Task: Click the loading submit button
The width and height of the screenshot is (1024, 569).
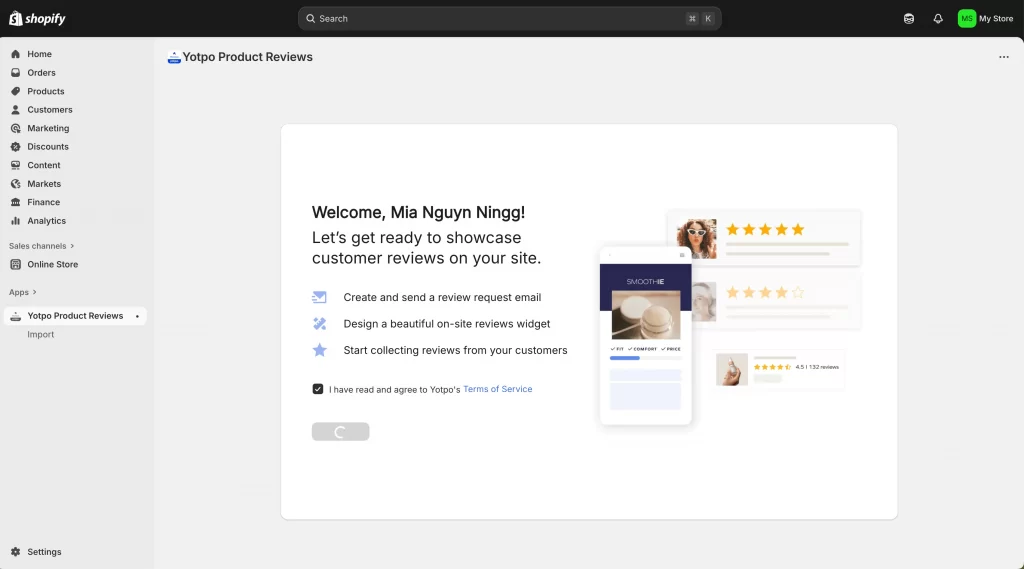Action: (x=340, y=432)
